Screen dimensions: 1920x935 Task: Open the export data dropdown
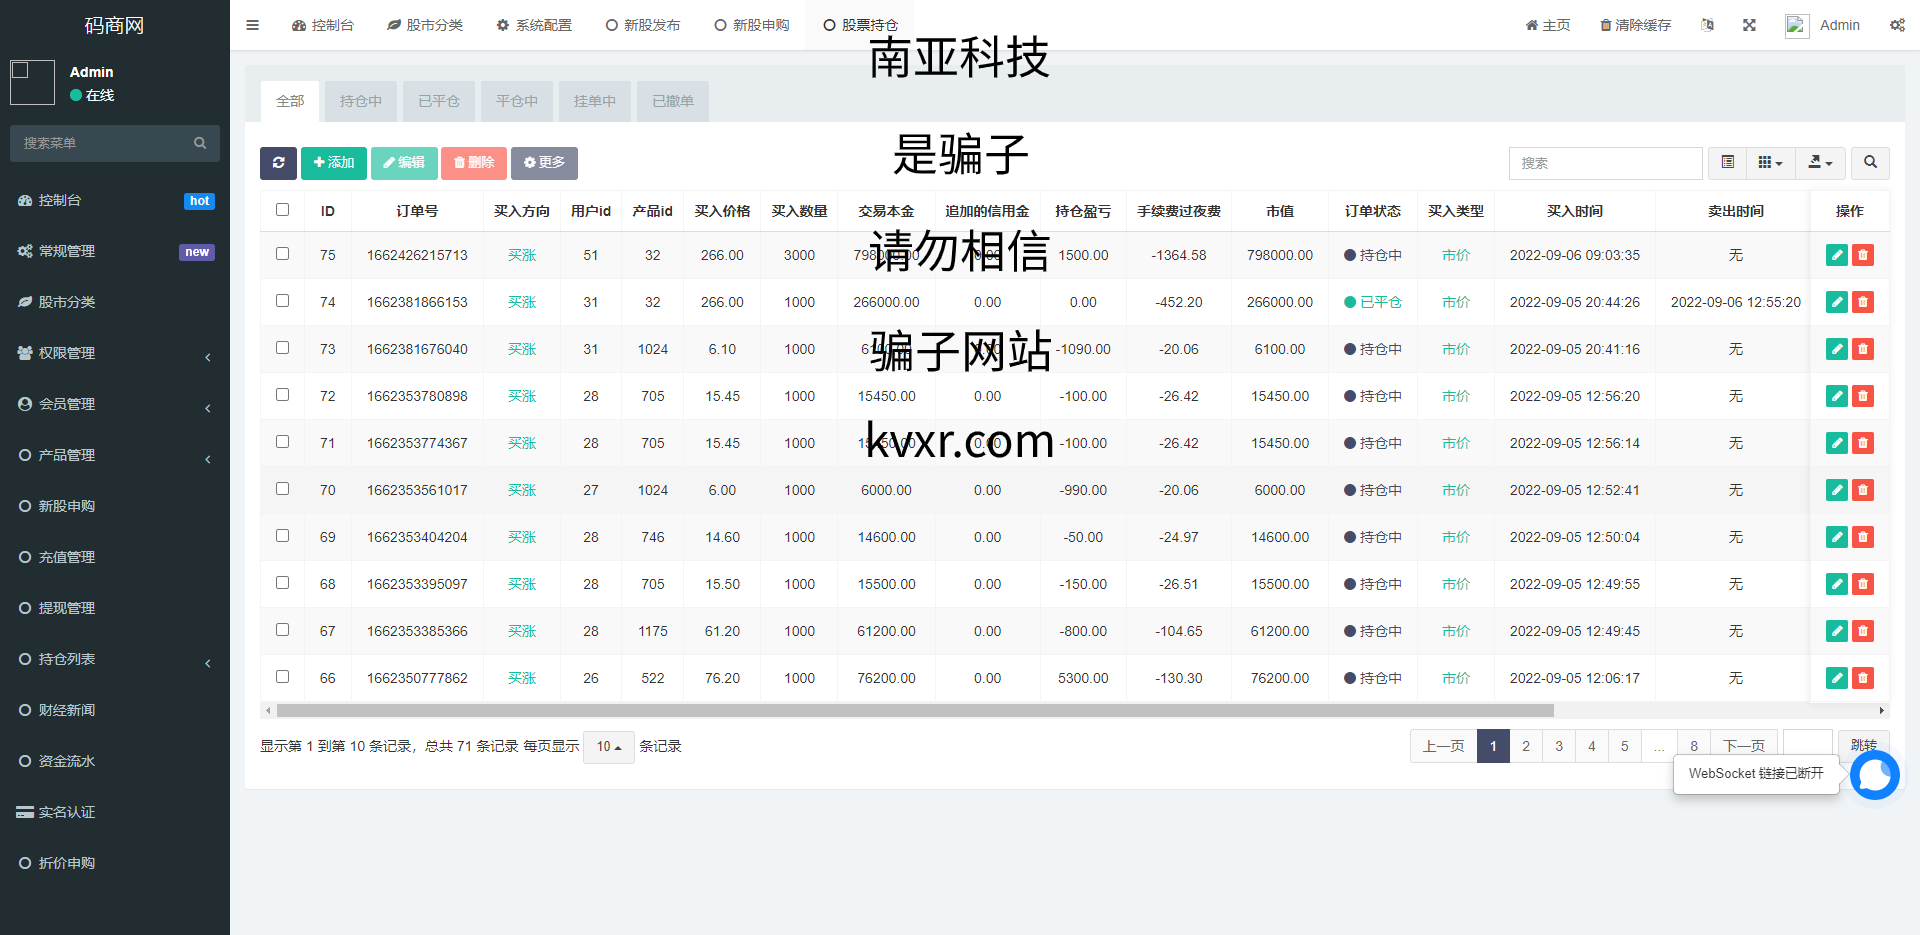point(1820,163)
